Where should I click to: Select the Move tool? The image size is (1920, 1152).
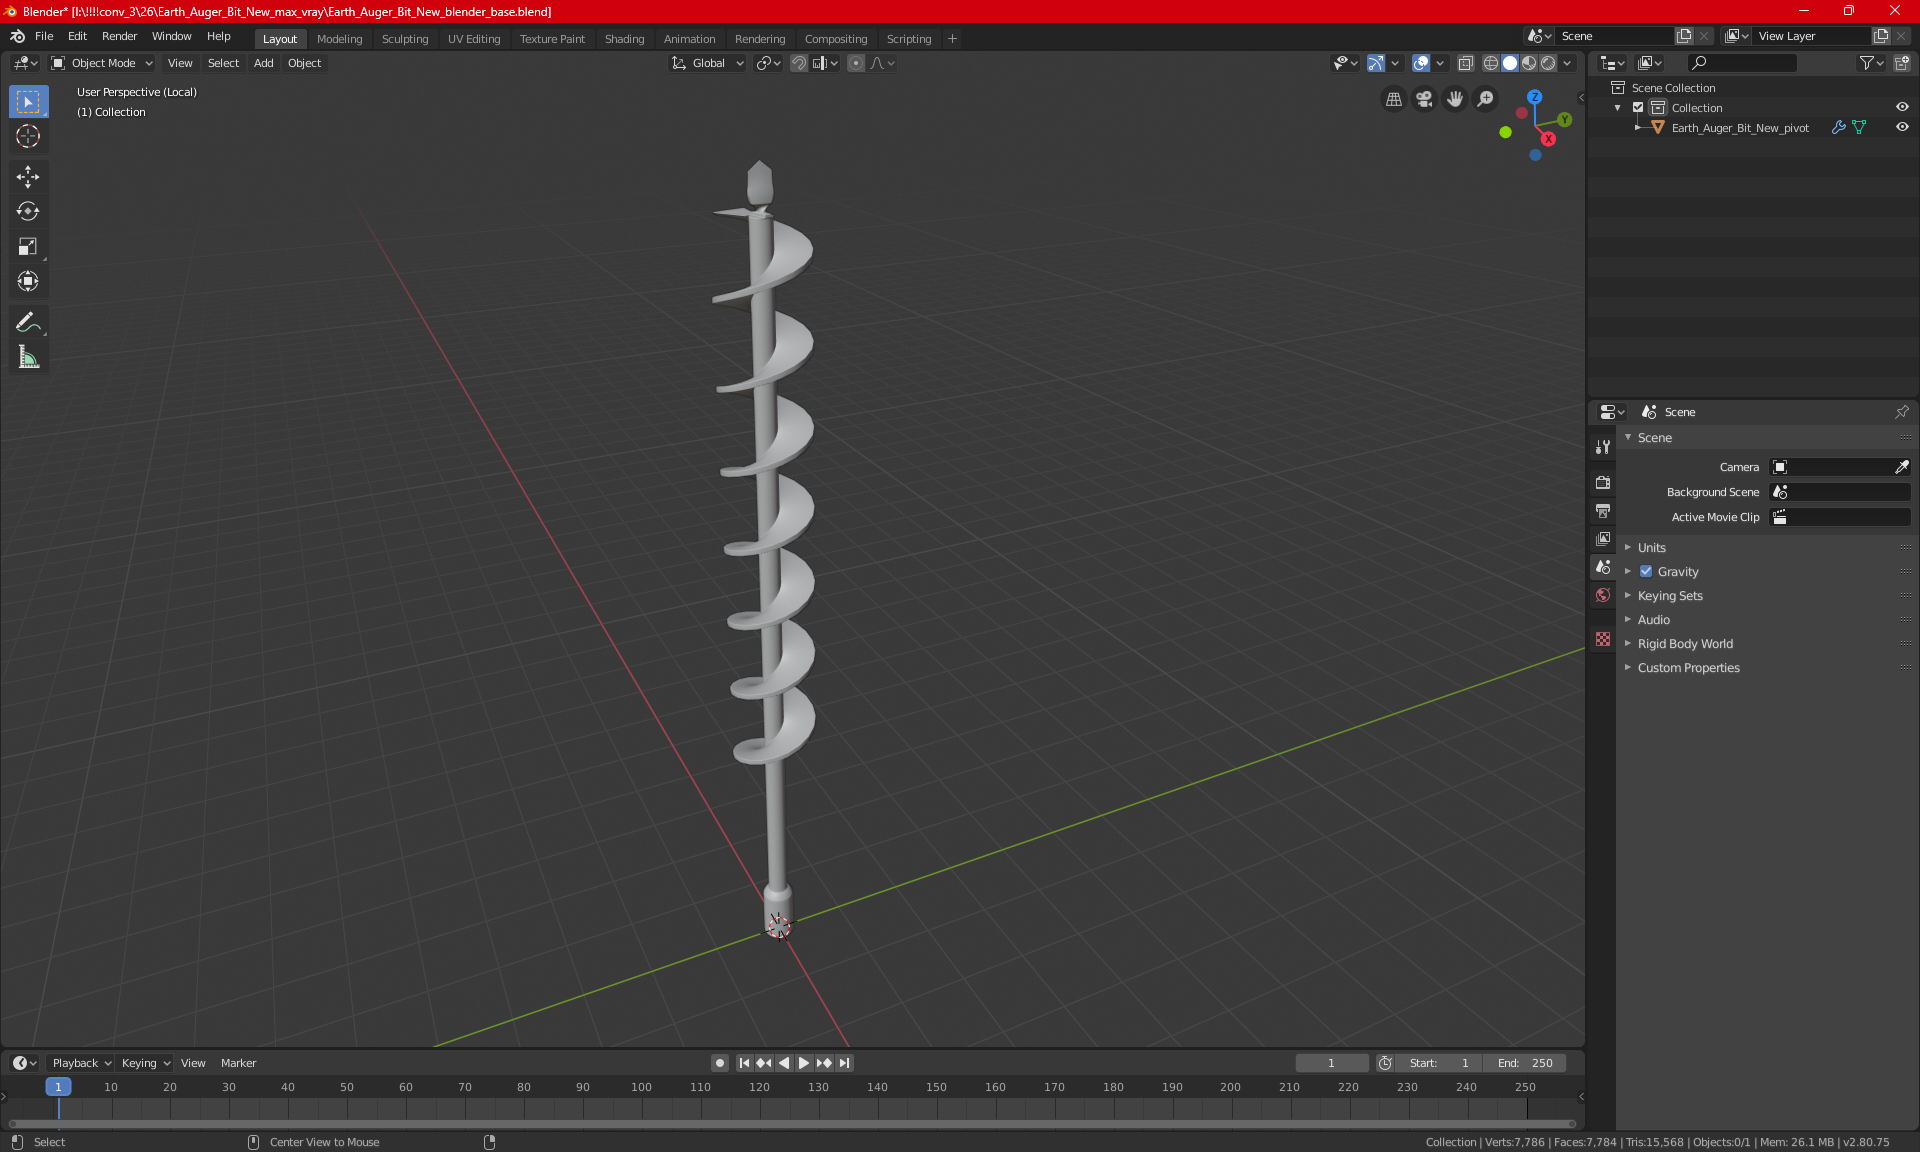[x=28, y=177]
